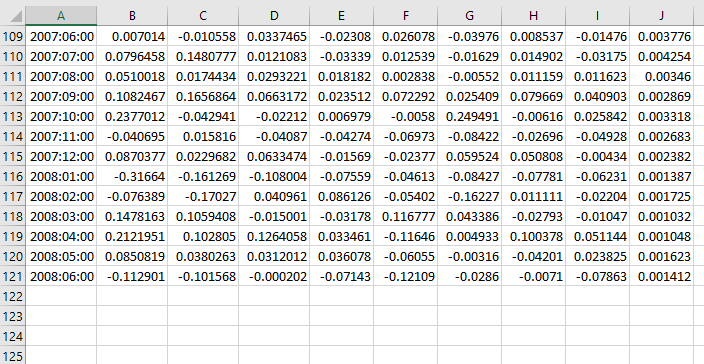Select value 0.086126 in column E
Image resolution: width=704 pixels, height=364 pixels.
click(341, 196)
